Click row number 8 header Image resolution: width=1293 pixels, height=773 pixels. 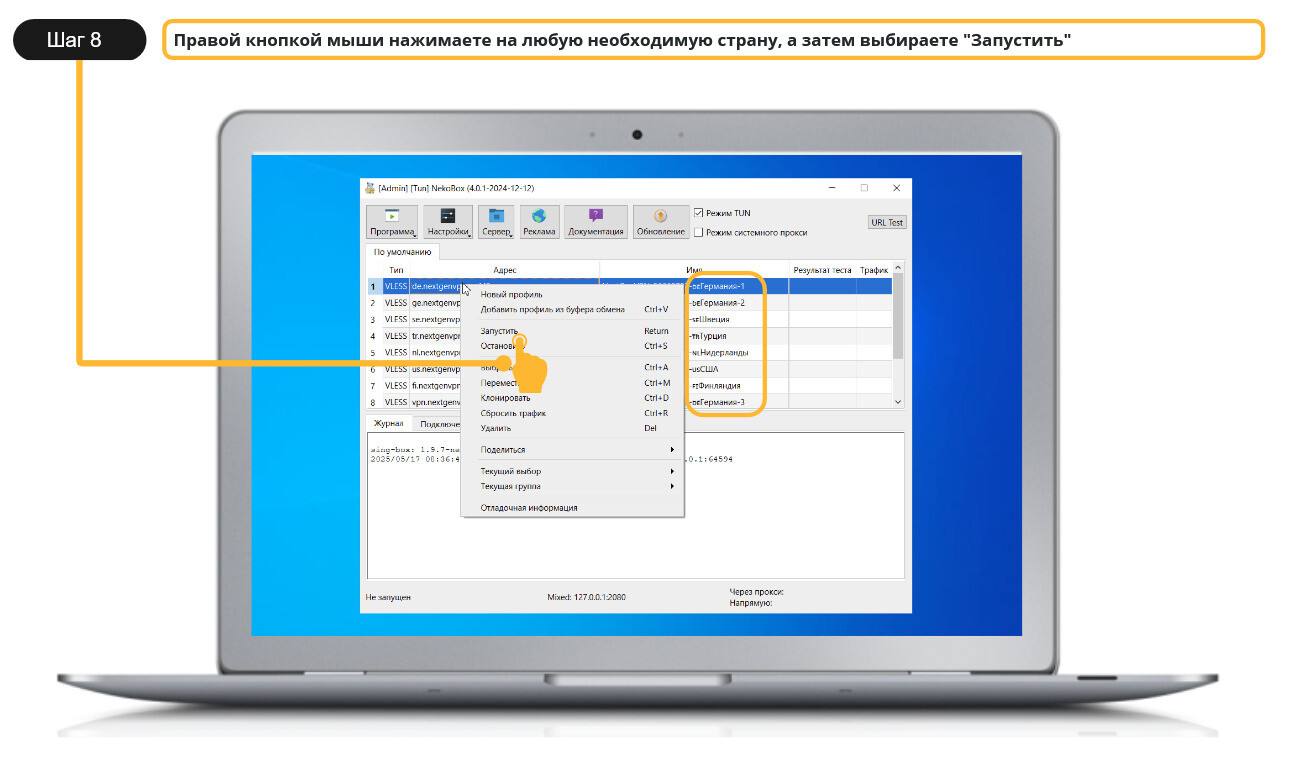pyautogui.click(x=373, y=402)
